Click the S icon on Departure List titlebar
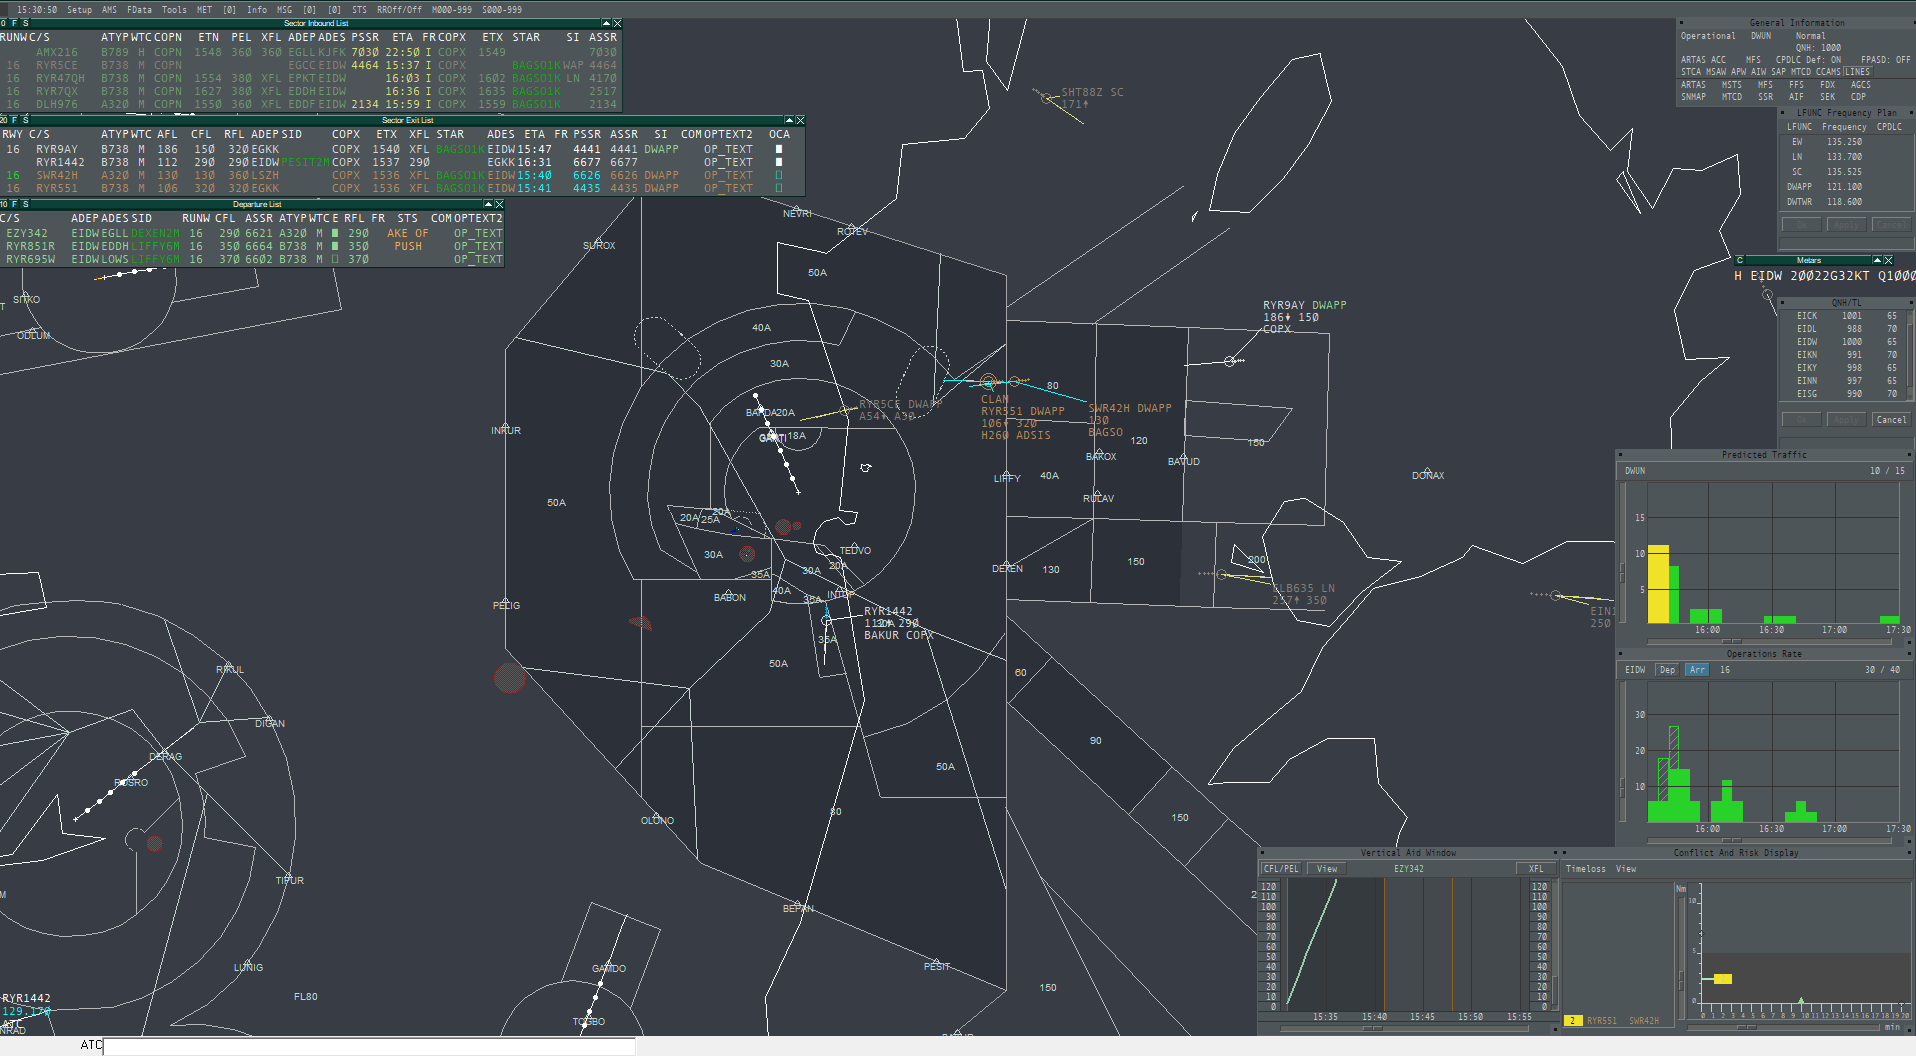Image resolution: width=1916 pixels, height=1056 pixels. coord(25,204)
